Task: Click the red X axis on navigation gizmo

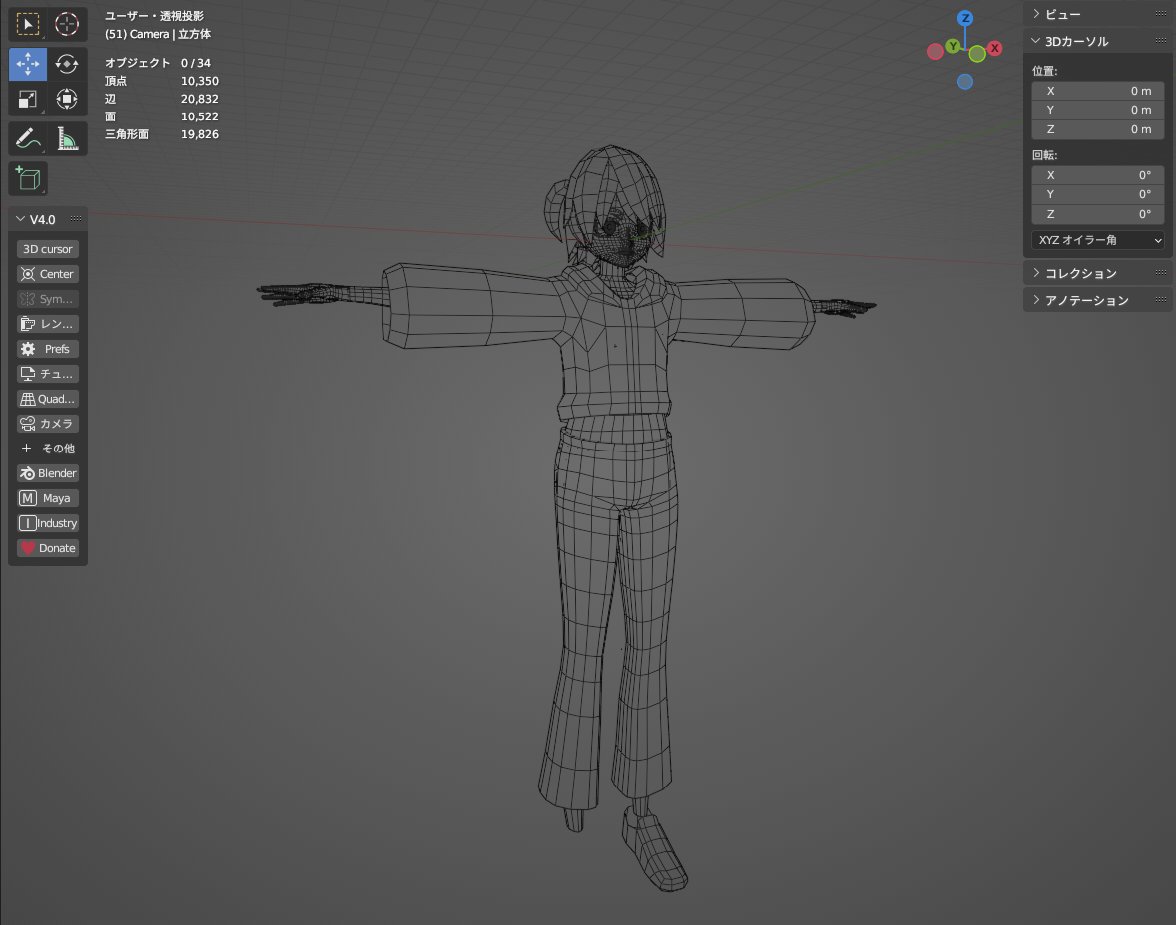Action: pyautogui.click(x=994, y=47)
